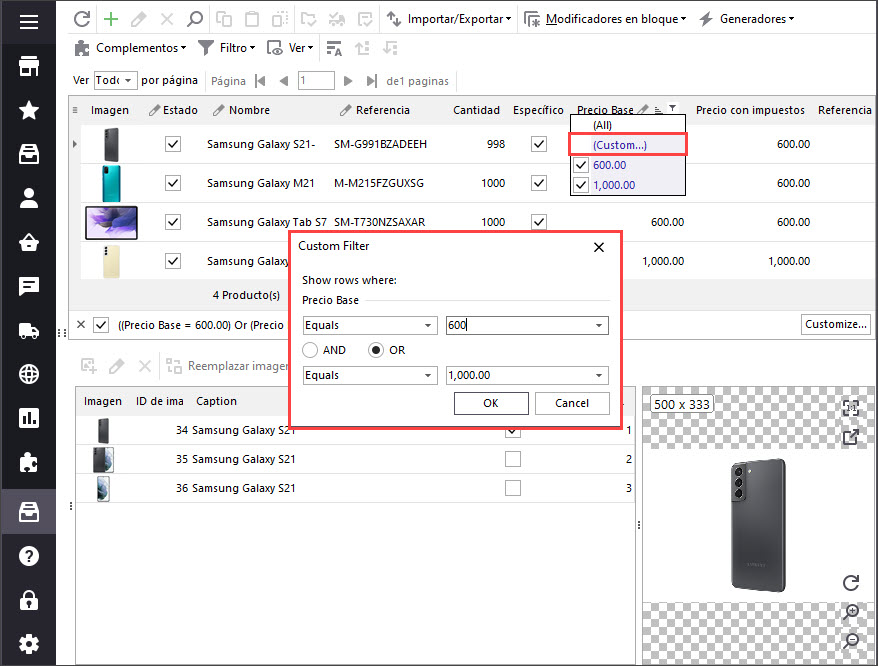Screen dimensions: 878x666
Task: Toggle Específico checkbox for Samsung Galaxy M21
Action: 539,183
